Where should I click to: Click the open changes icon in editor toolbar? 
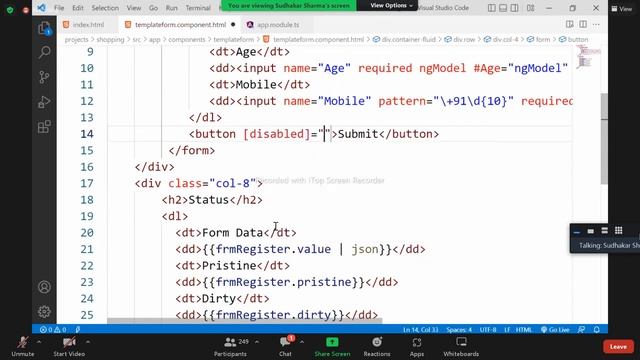click(569, 24)
